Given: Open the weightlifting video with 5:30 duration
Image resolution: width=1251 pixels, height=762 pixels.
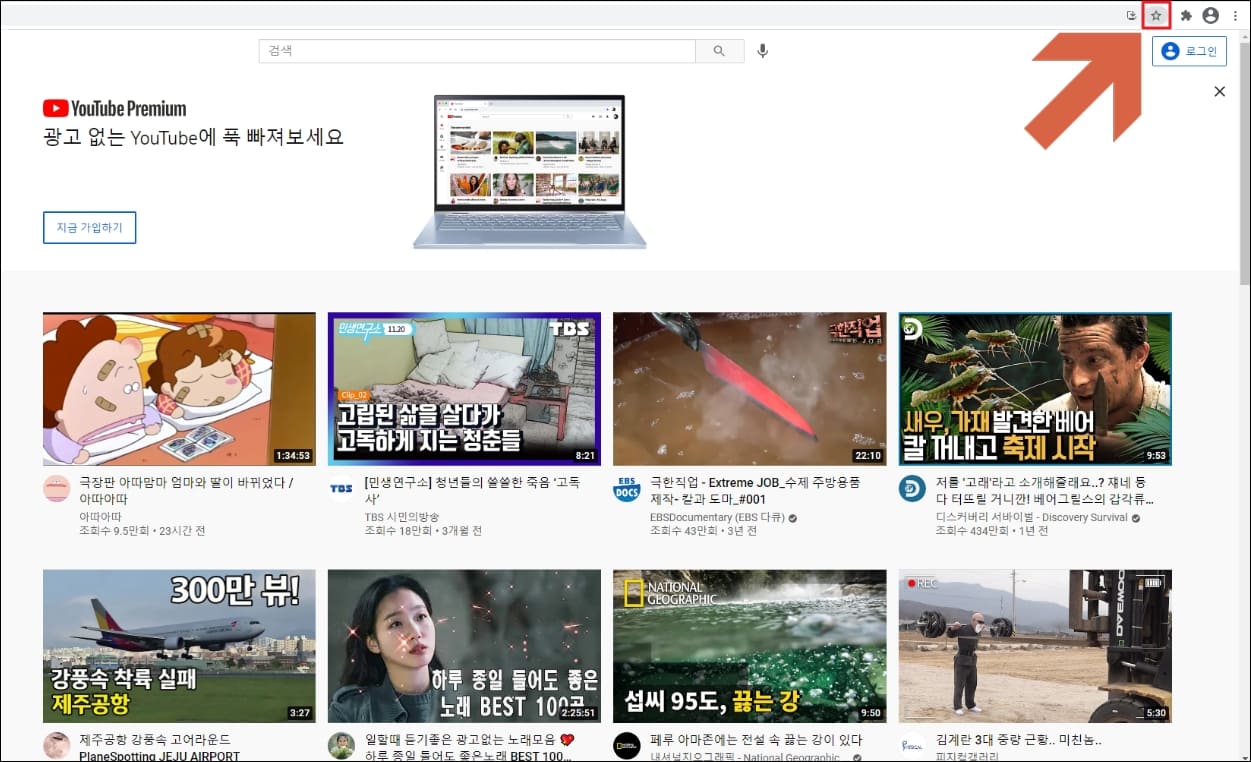Looking at the screenshot, I should point(1035,646).
